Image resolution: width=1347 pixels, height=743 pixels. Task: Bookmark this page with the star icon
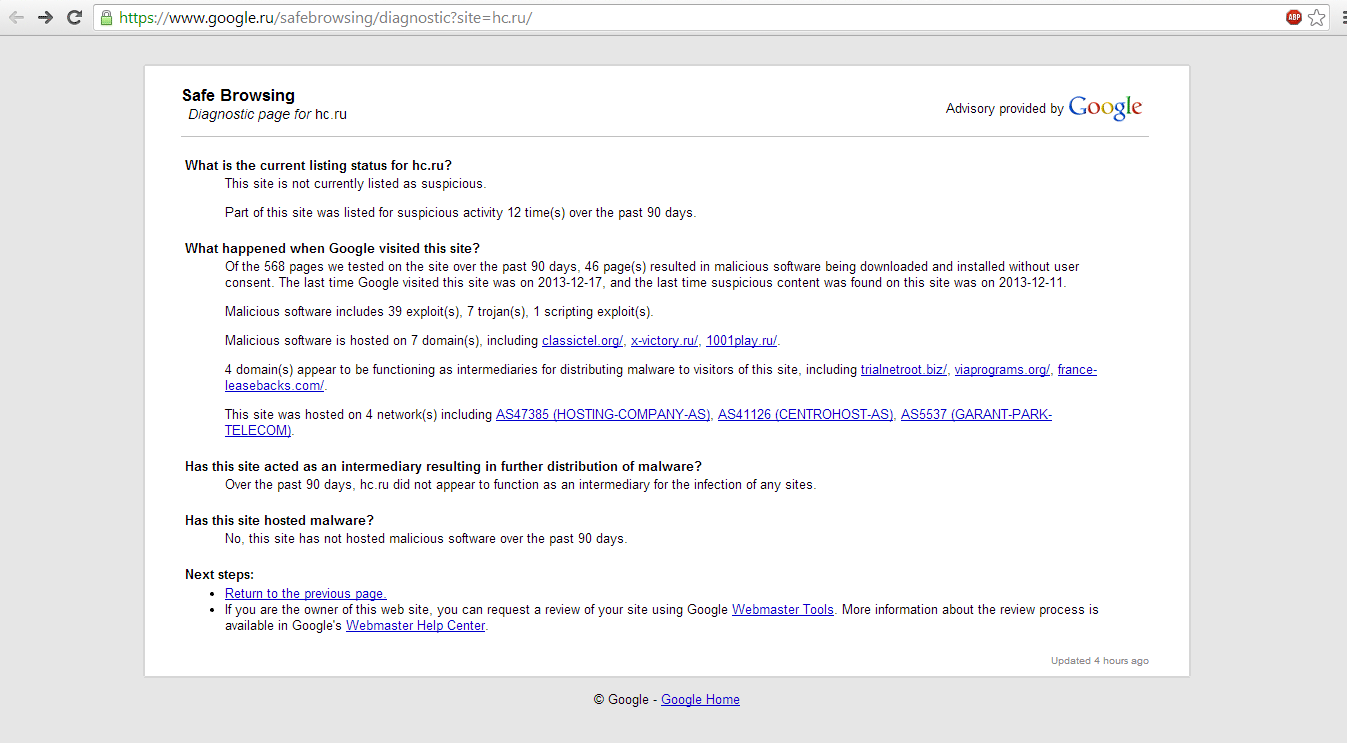coord(1317,17)
